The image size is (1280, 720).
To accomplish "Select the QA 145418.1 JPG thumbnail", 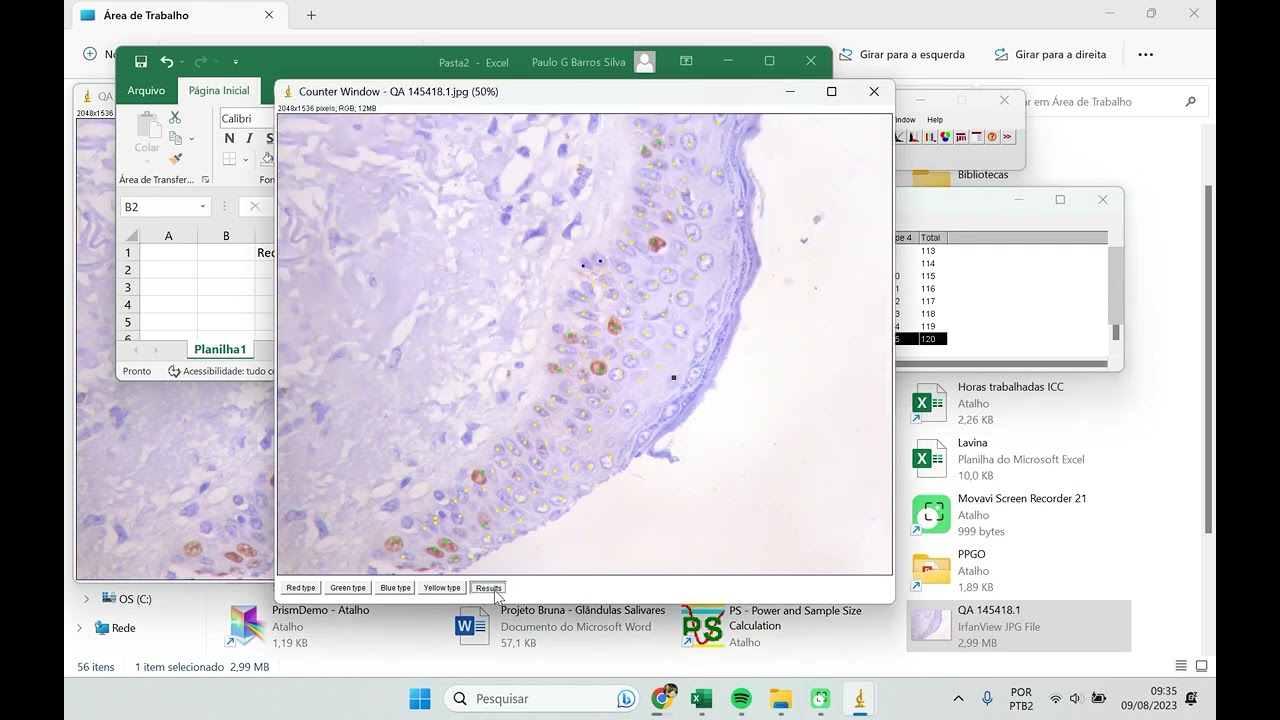I will click(931, 626).
